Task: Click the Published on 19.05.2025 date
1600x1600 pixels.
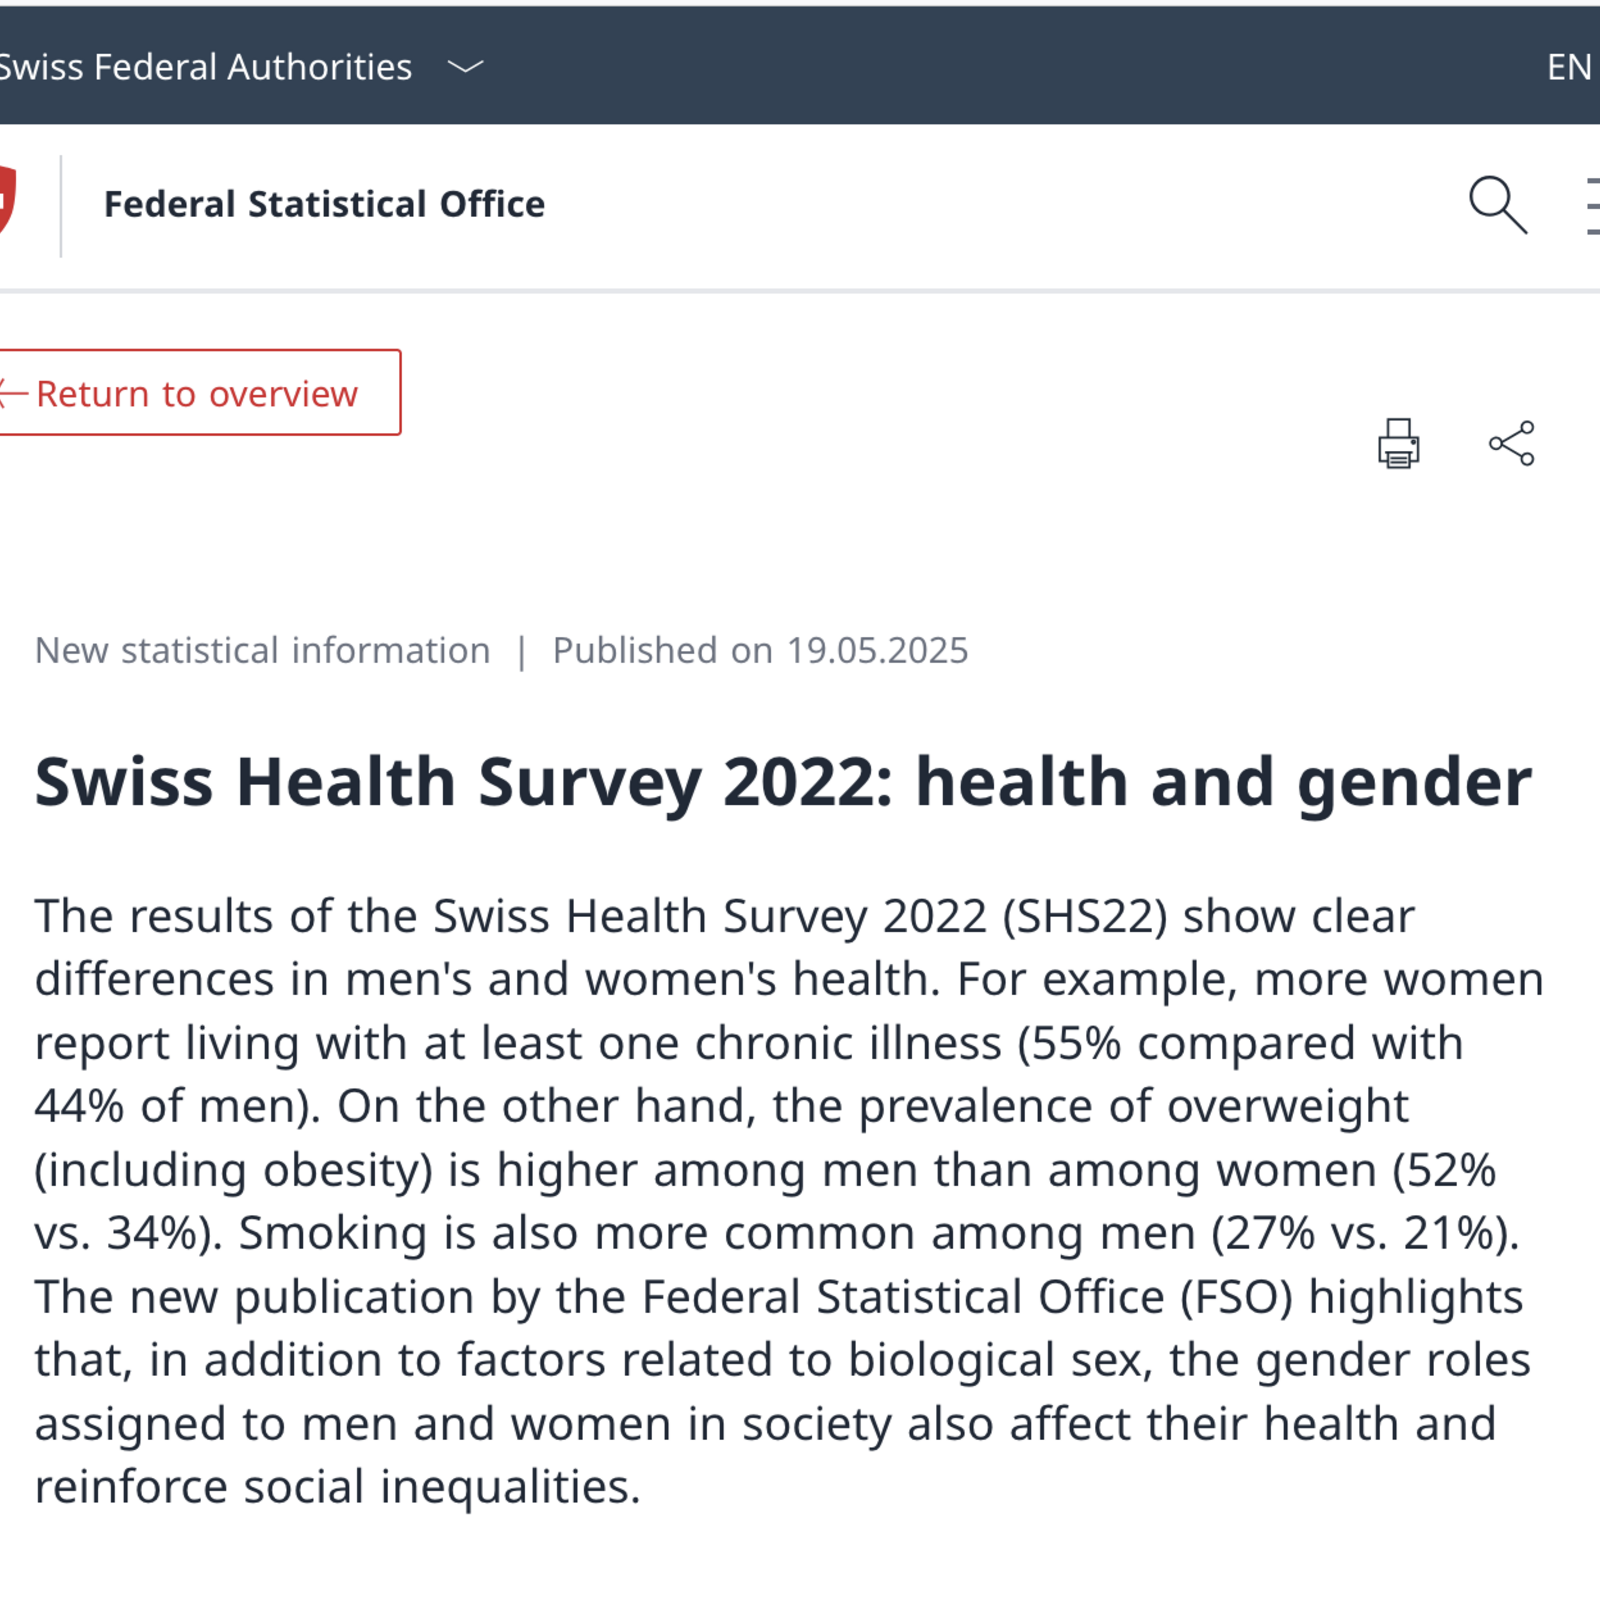Action: [x=760, y=650]
